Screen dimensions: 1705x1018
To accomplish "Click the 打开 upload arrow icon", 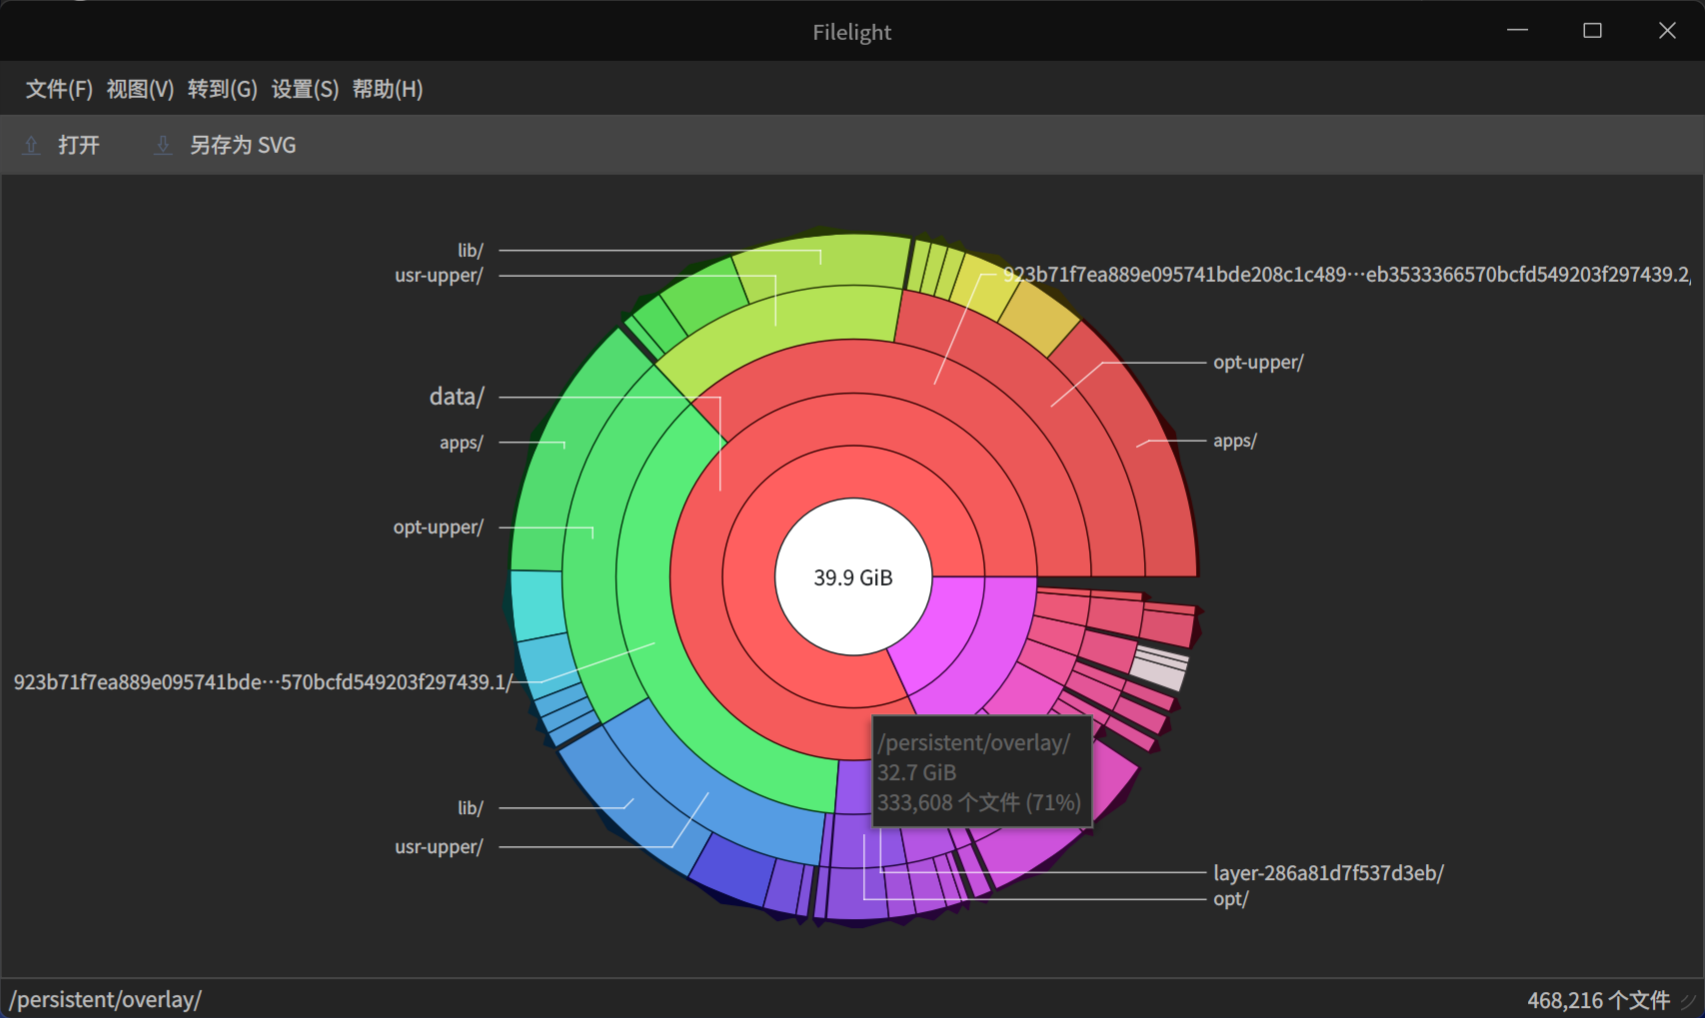I will (x=31, y=145).
